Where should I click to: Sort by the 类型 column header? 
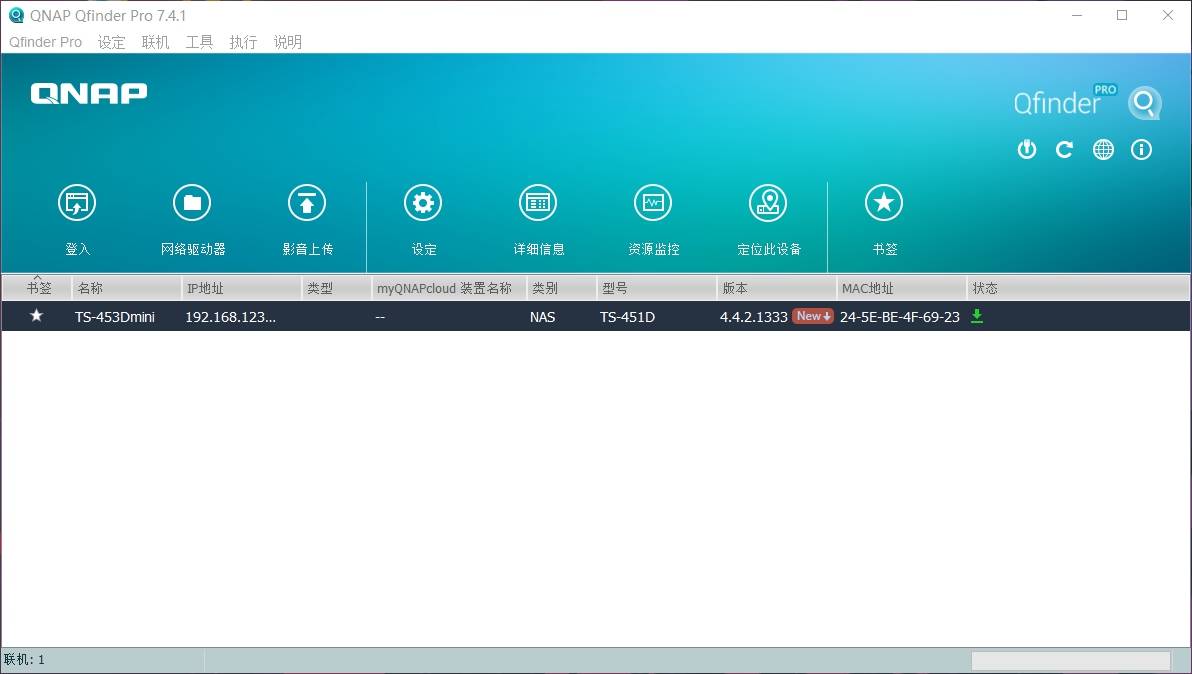coord(336,288)
